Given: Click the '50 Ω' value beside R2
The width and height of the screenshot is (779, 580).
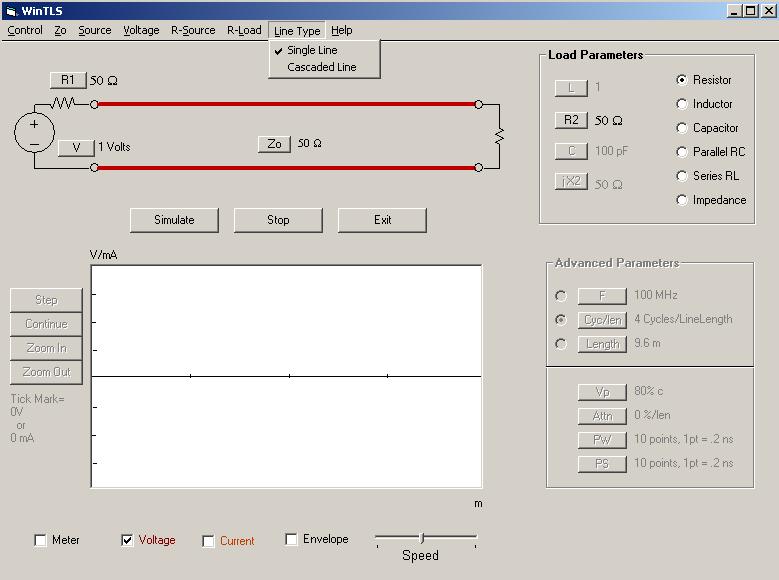Looking at the screenshot, I should click(x=609, y=121).
